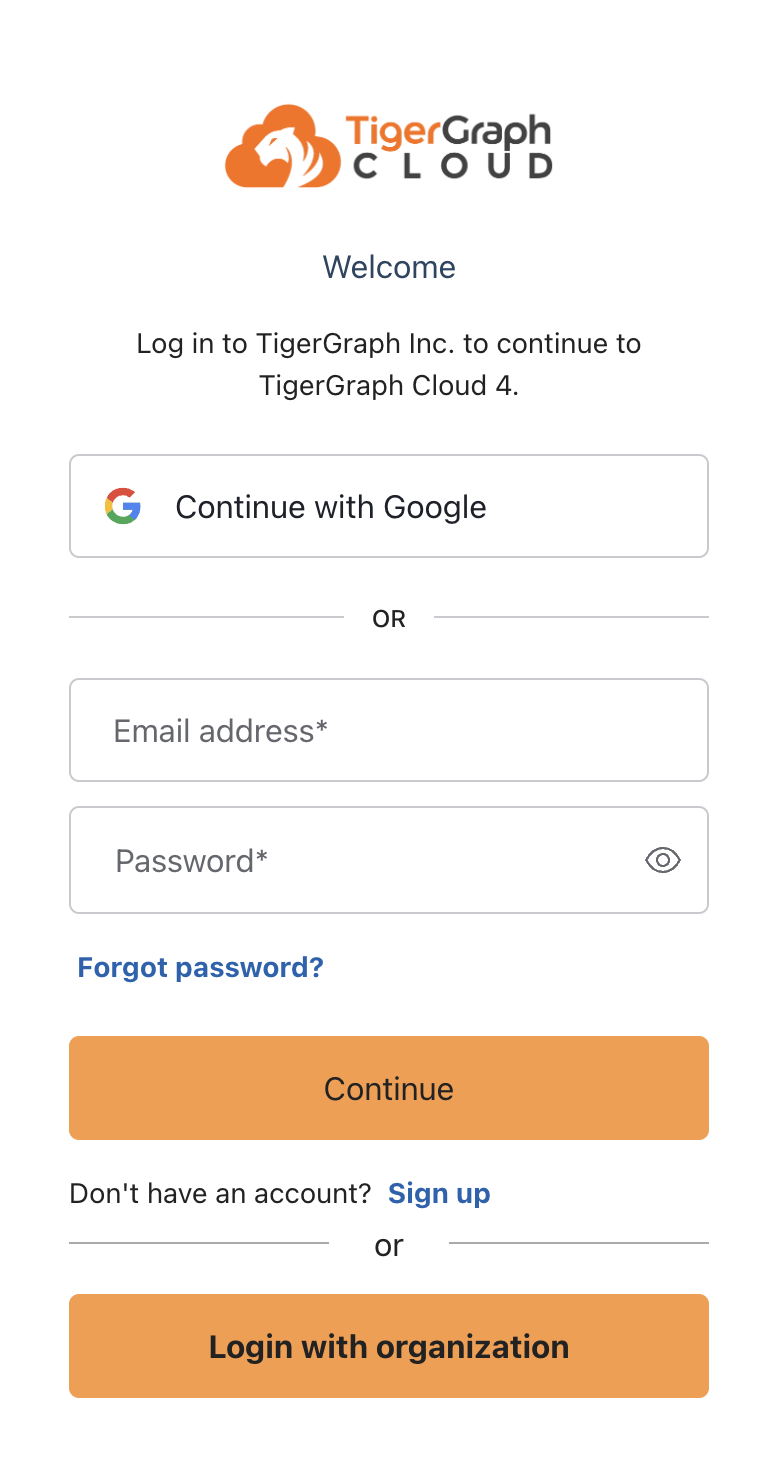Click the orange Continue button

pyautogui.click(x=388, y=1088)
